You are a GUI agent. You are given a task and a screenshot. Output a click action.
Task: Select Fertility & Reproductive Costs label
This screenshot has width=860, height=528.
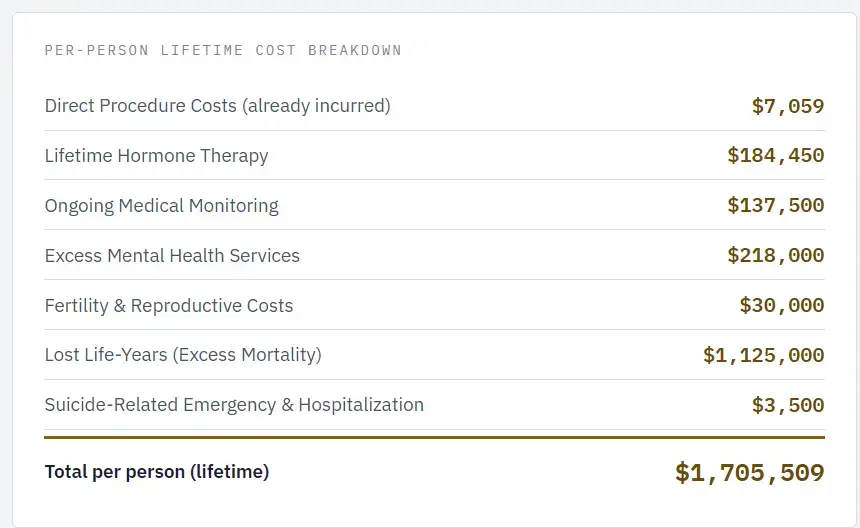click(x=169, y=306)
